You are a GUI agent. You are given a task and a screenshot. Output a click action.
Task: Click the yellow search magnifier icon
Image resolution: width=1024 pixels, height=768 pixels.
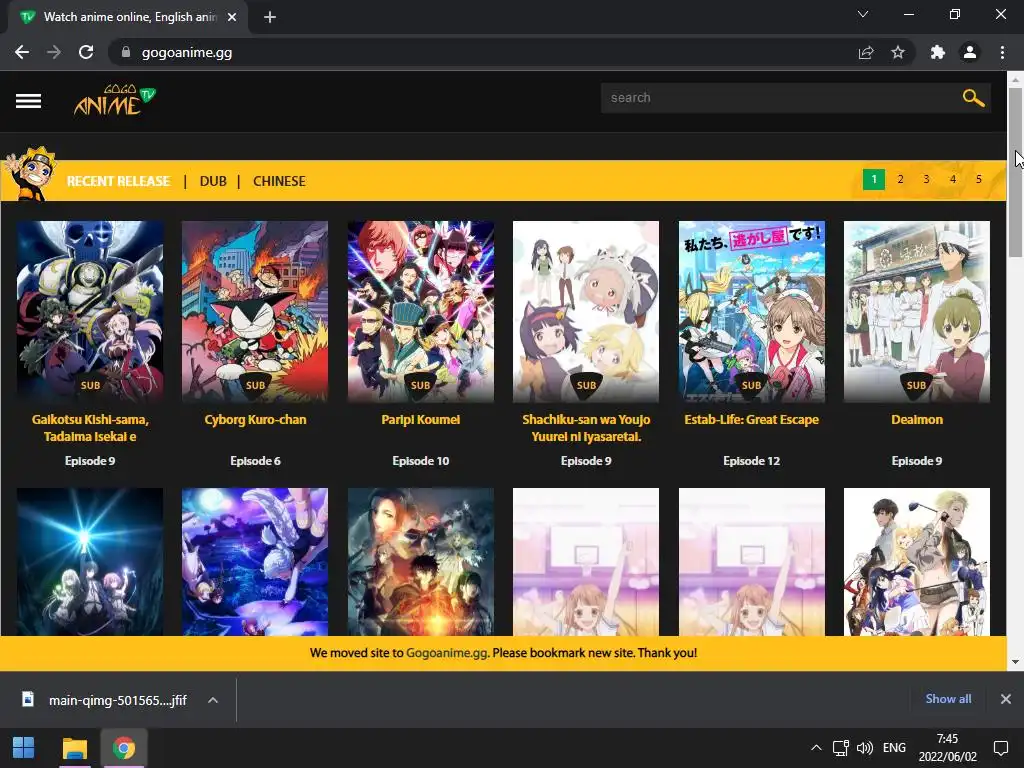(973, 98)
